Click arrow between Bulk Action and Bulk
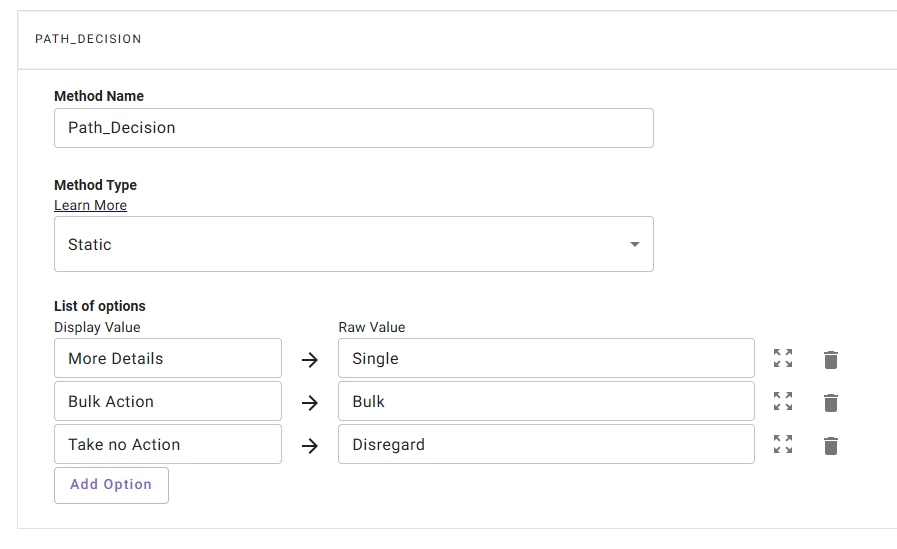Screen dimensions: 897x549 coord(310,402)
